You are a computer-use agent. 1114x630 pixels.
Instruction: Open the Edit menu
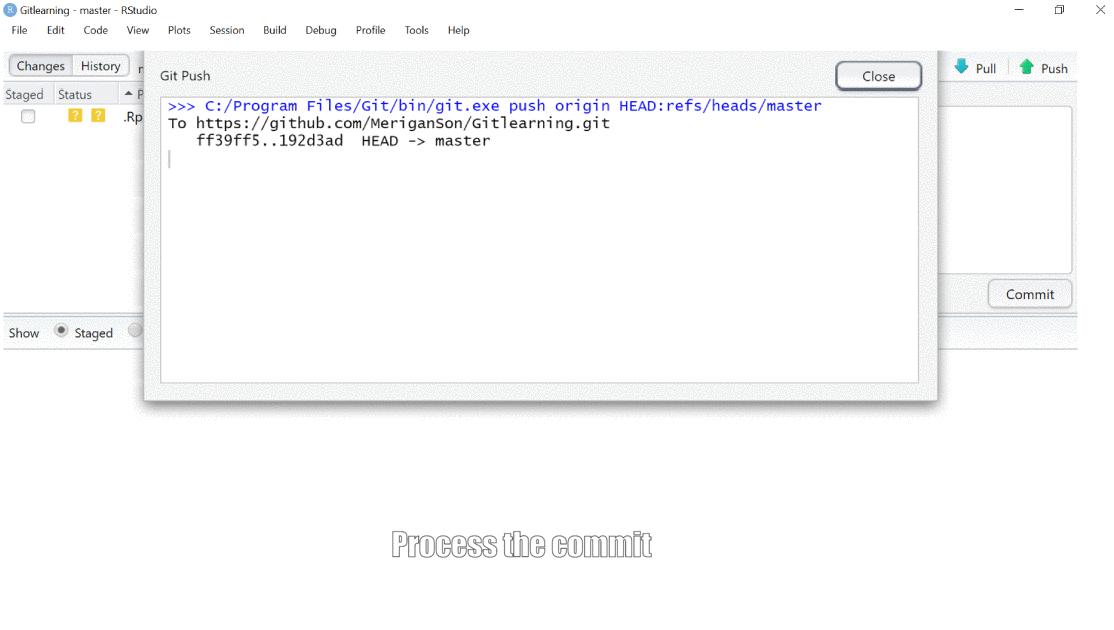point(55,30)
